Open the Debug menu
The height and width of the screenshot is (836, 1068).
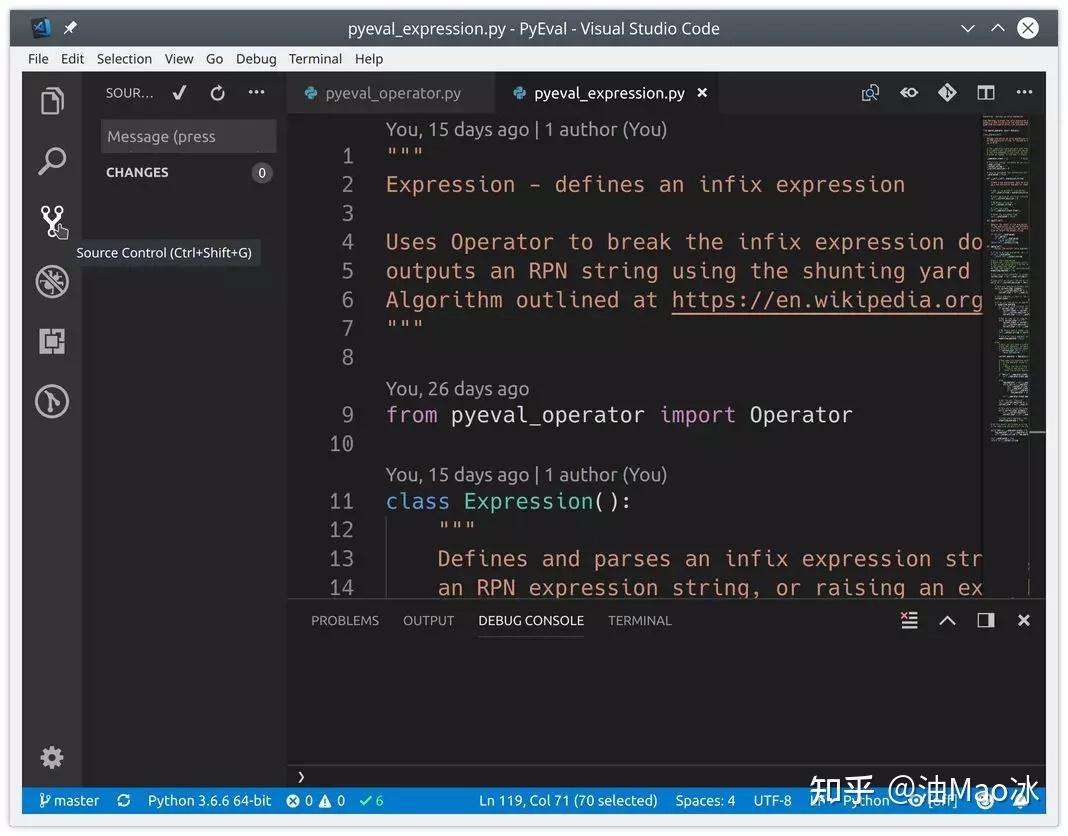pos(256,59)
